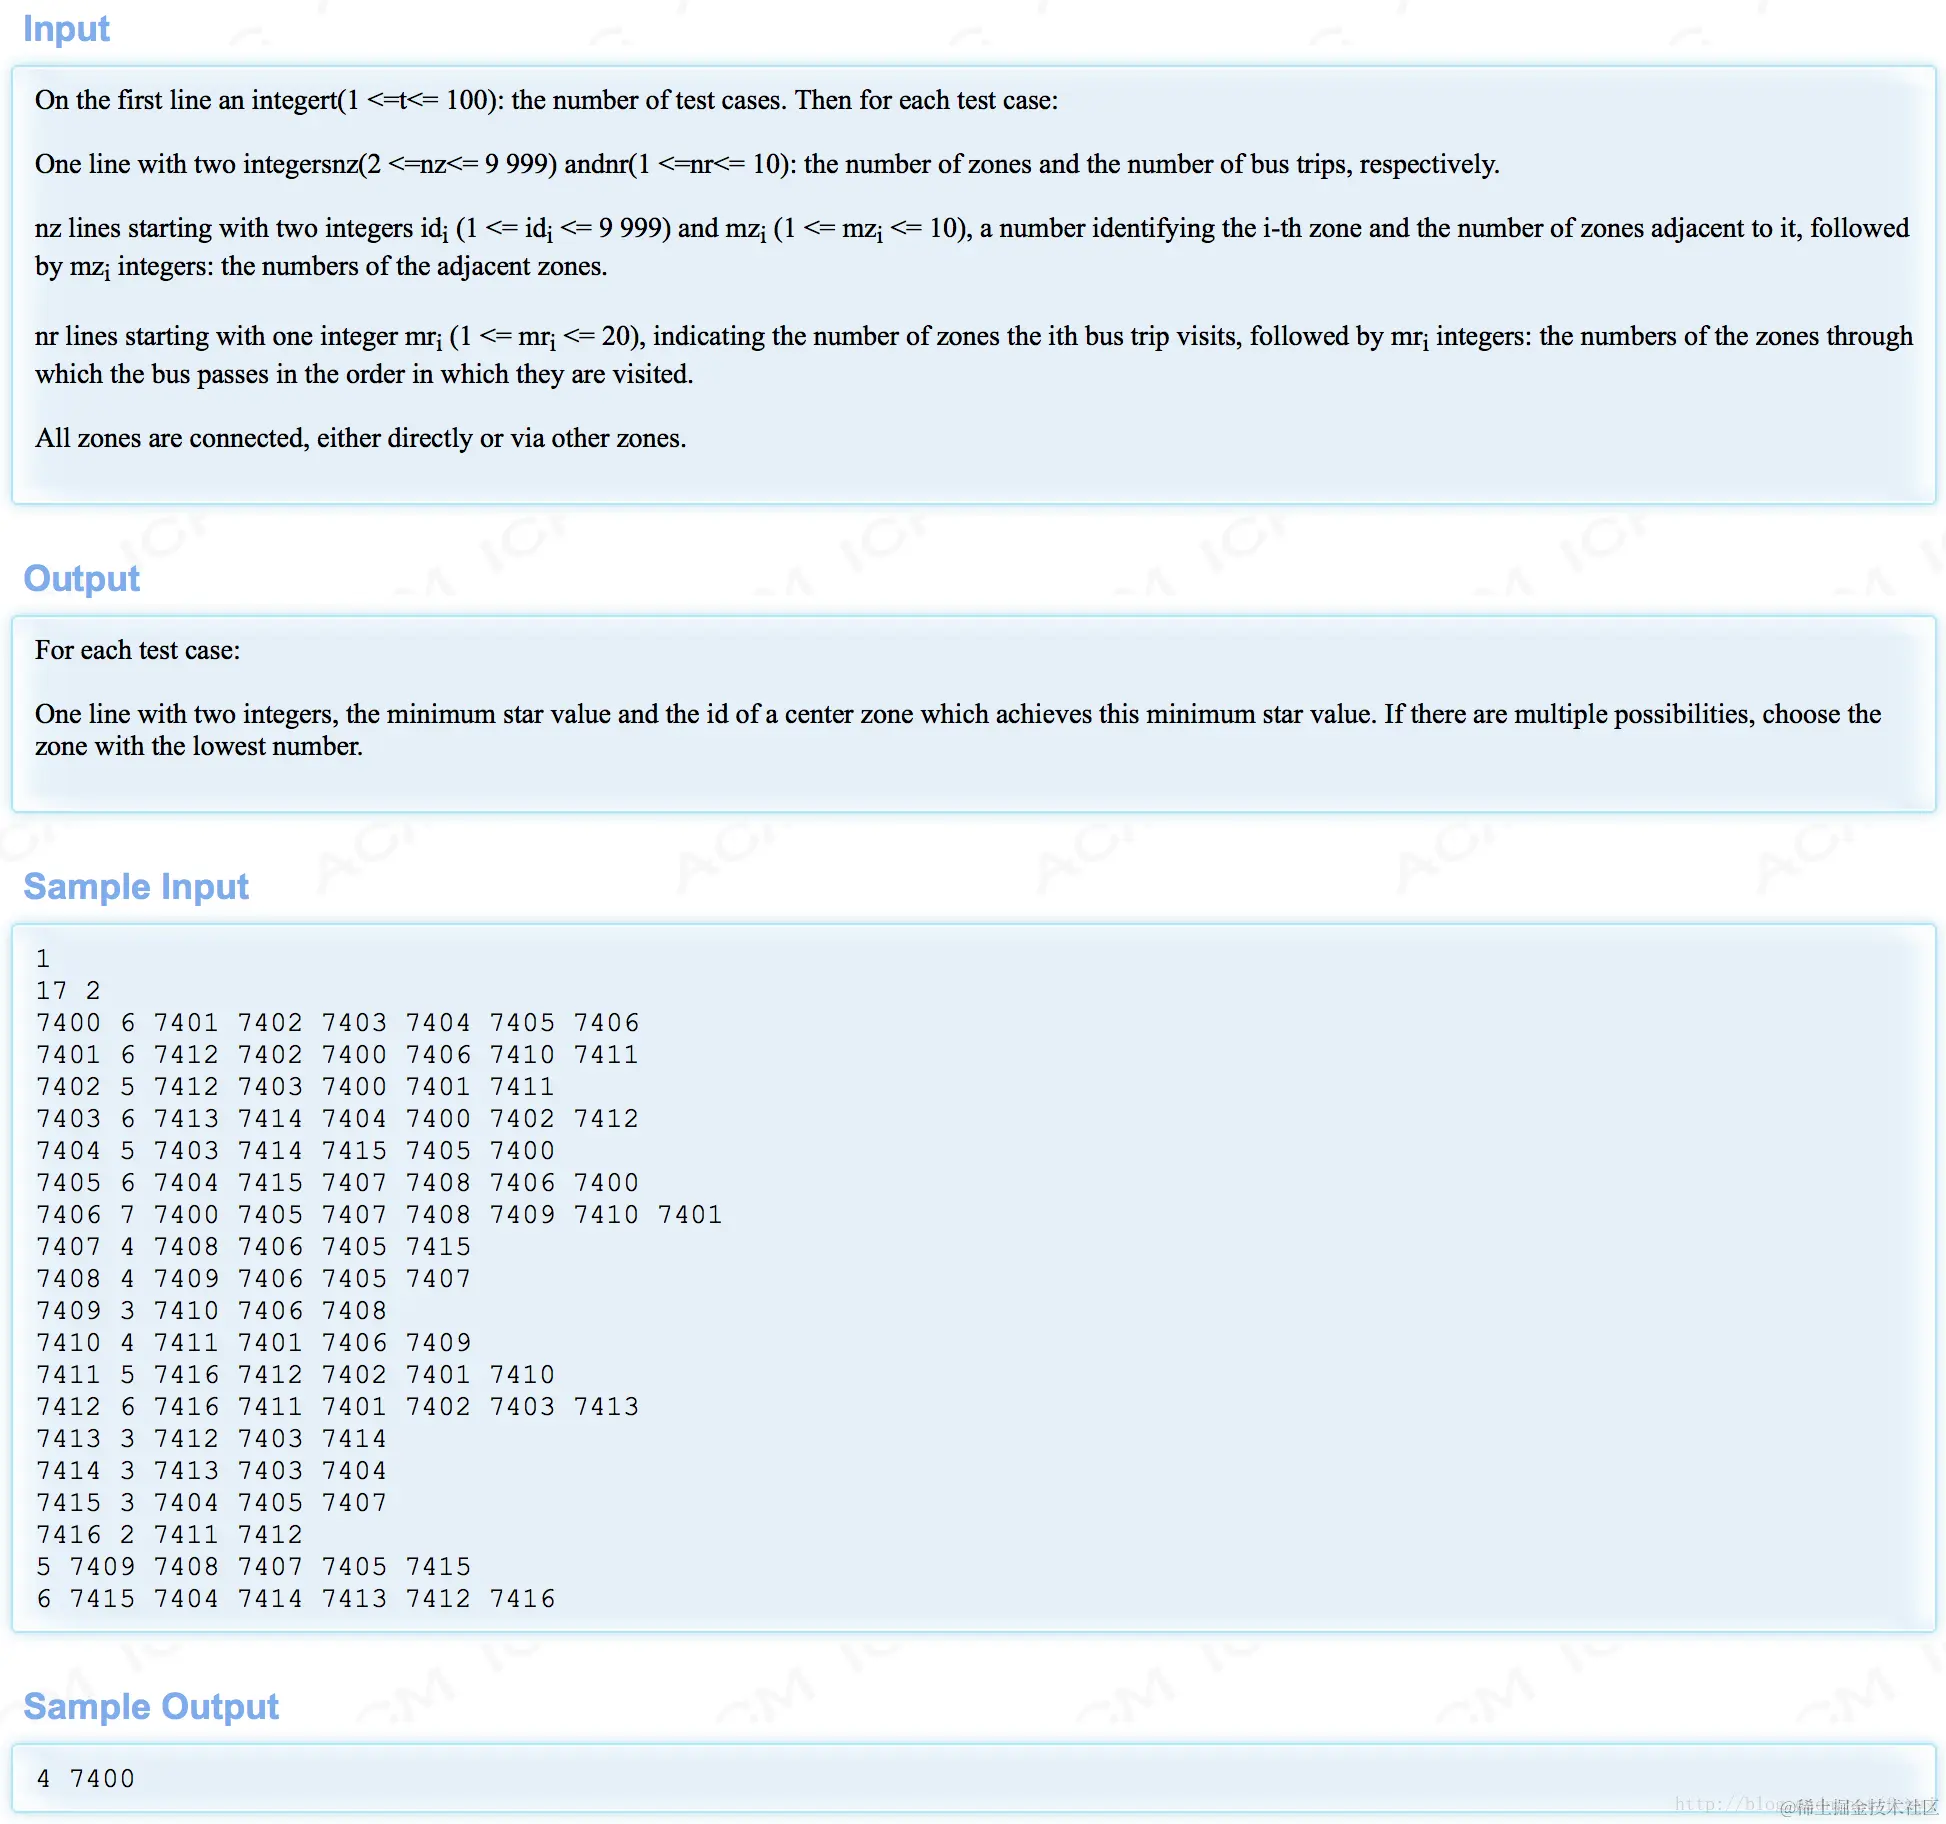Click the 'For each test case:' text

coord(138,650)
